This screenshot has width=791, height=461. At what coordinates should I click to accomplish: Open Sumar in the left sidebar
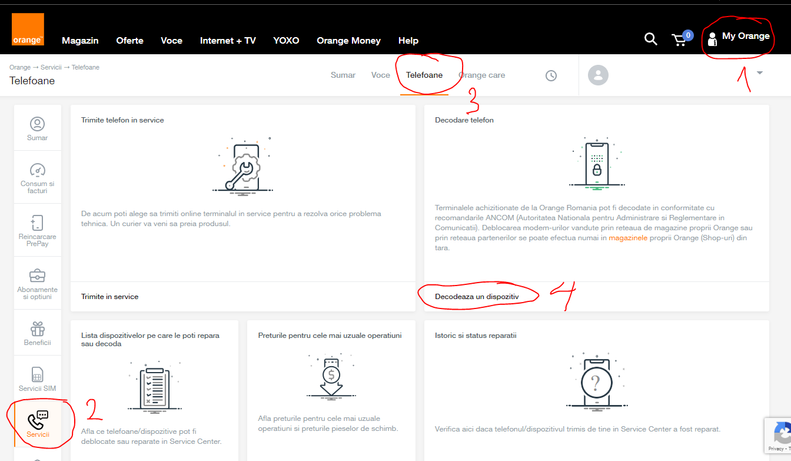click(x=37, y=129)
